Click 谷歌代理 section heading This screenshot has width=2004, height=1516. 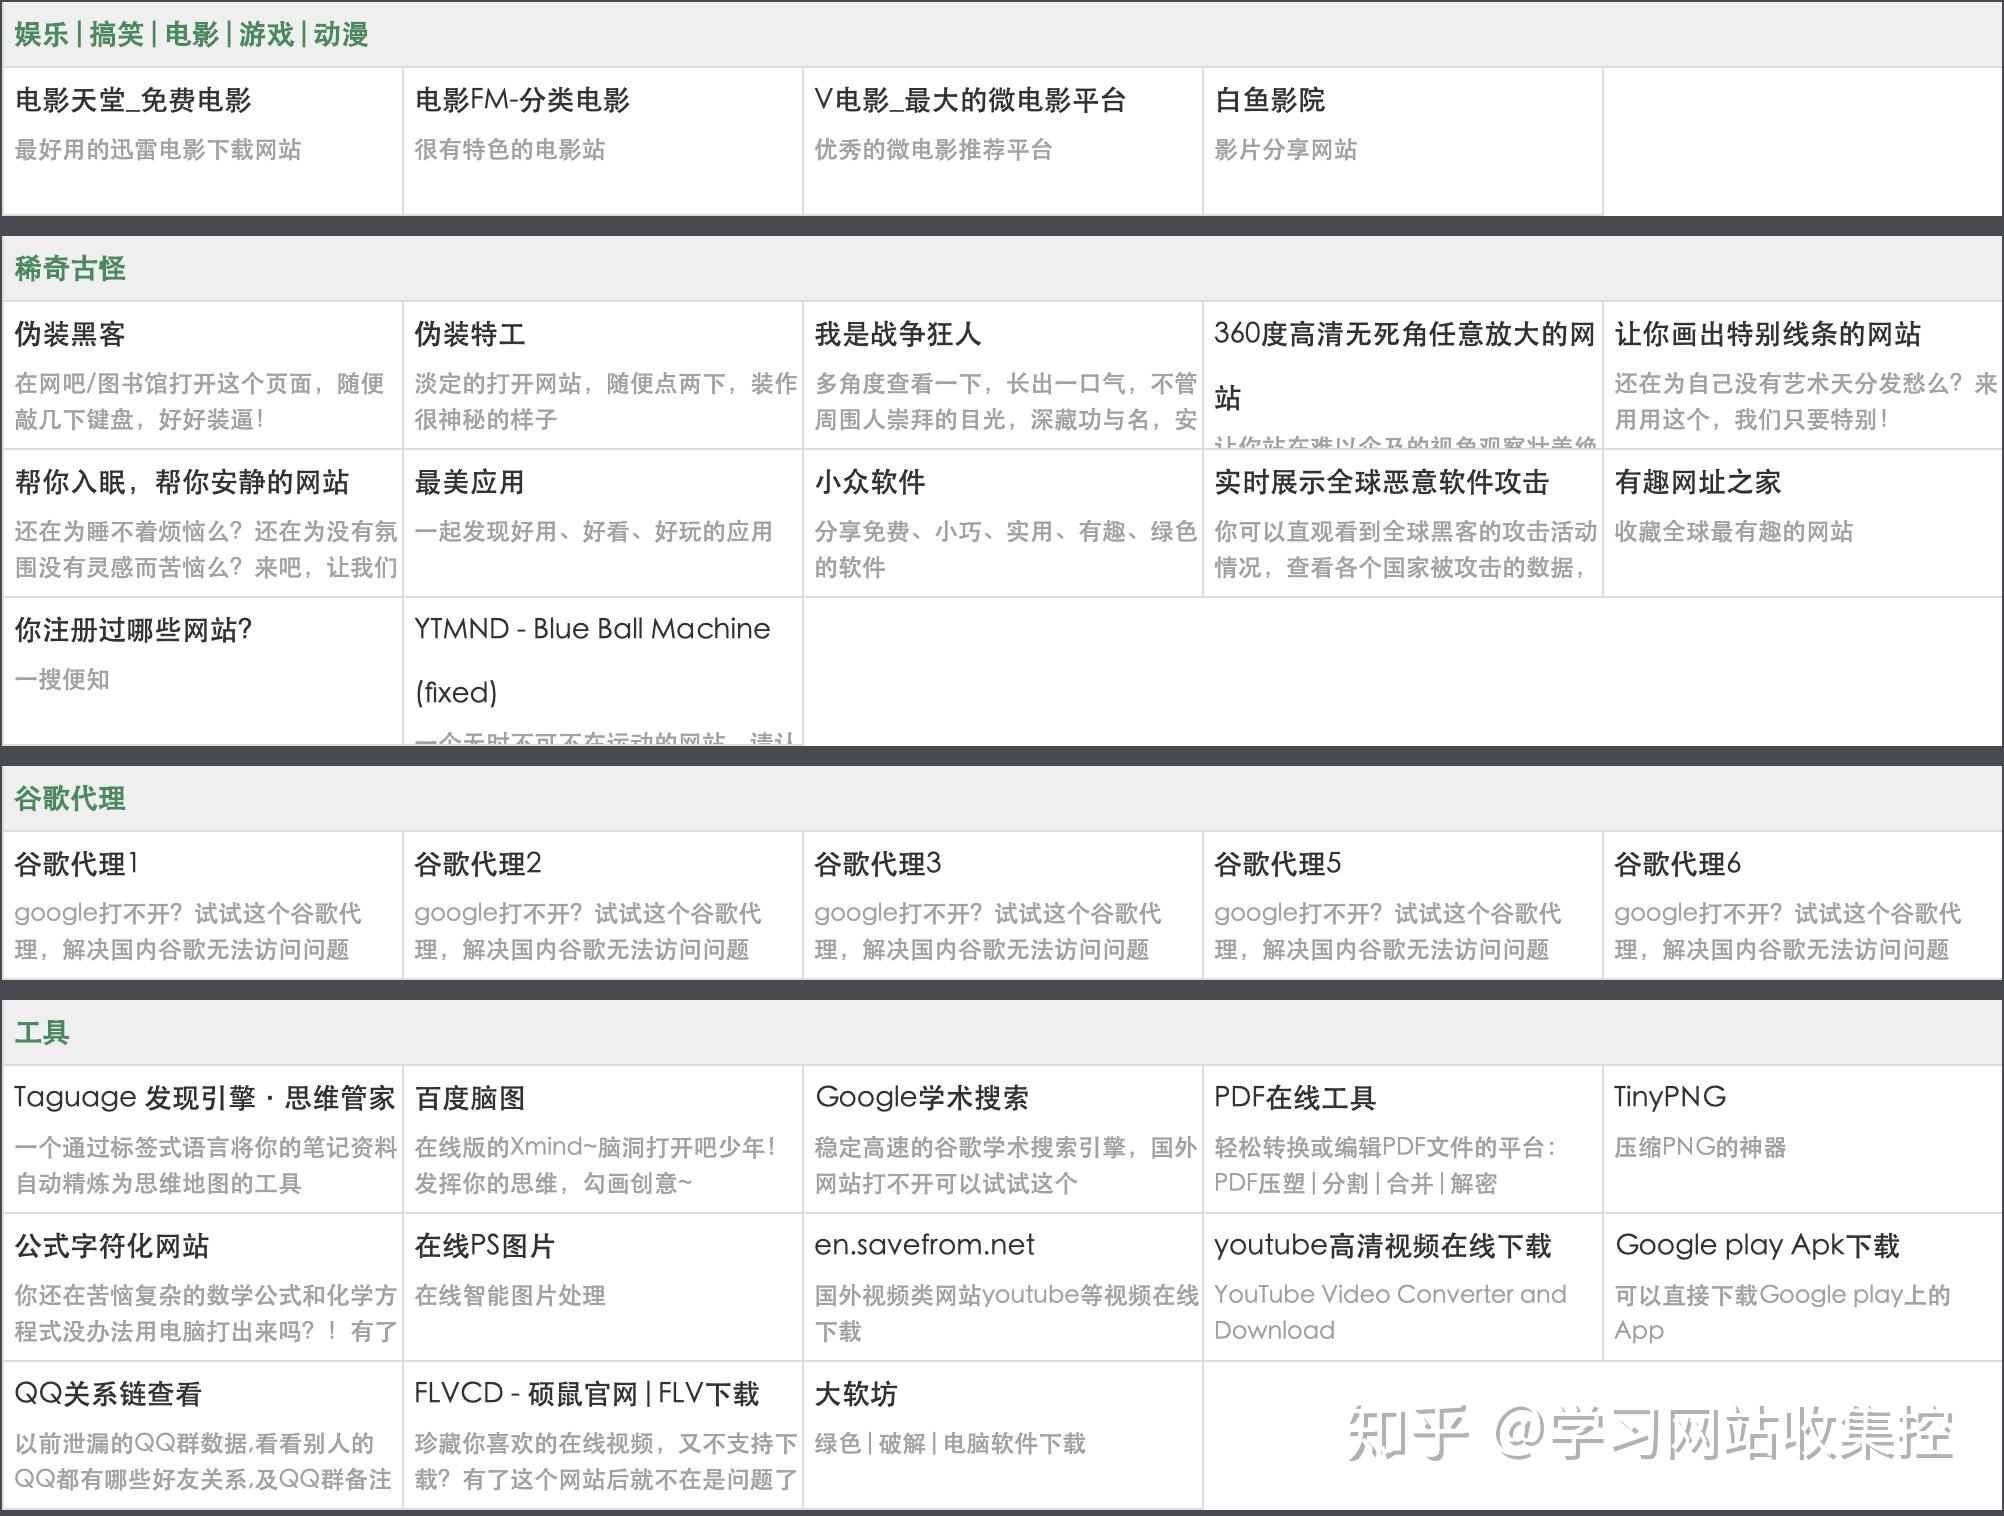70,798
